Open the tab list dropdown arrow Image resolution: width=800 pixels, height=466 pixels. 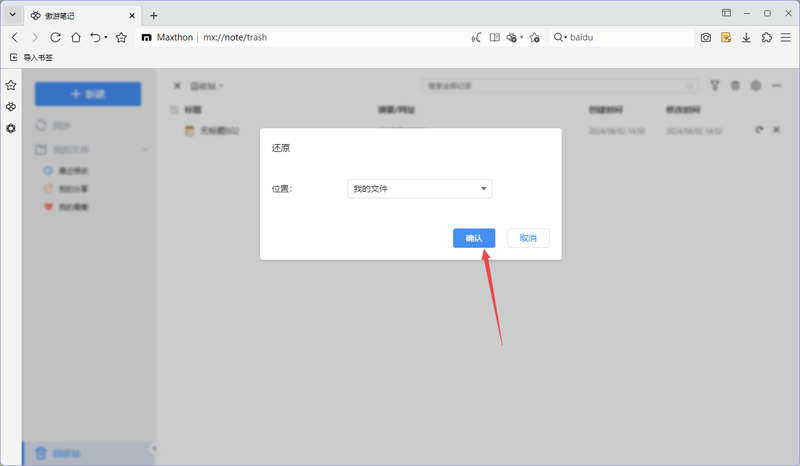pos(13,15)
